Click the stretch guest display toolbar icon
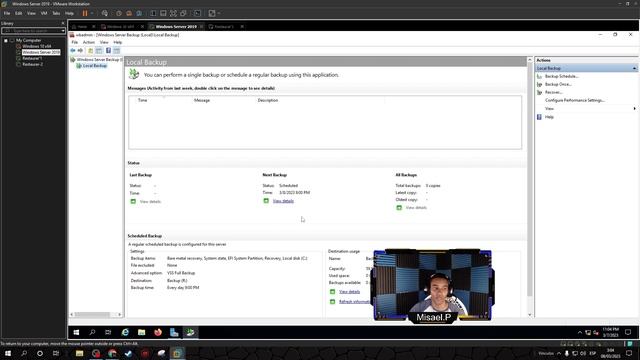640x360 pixels. (x=212, y=13)
